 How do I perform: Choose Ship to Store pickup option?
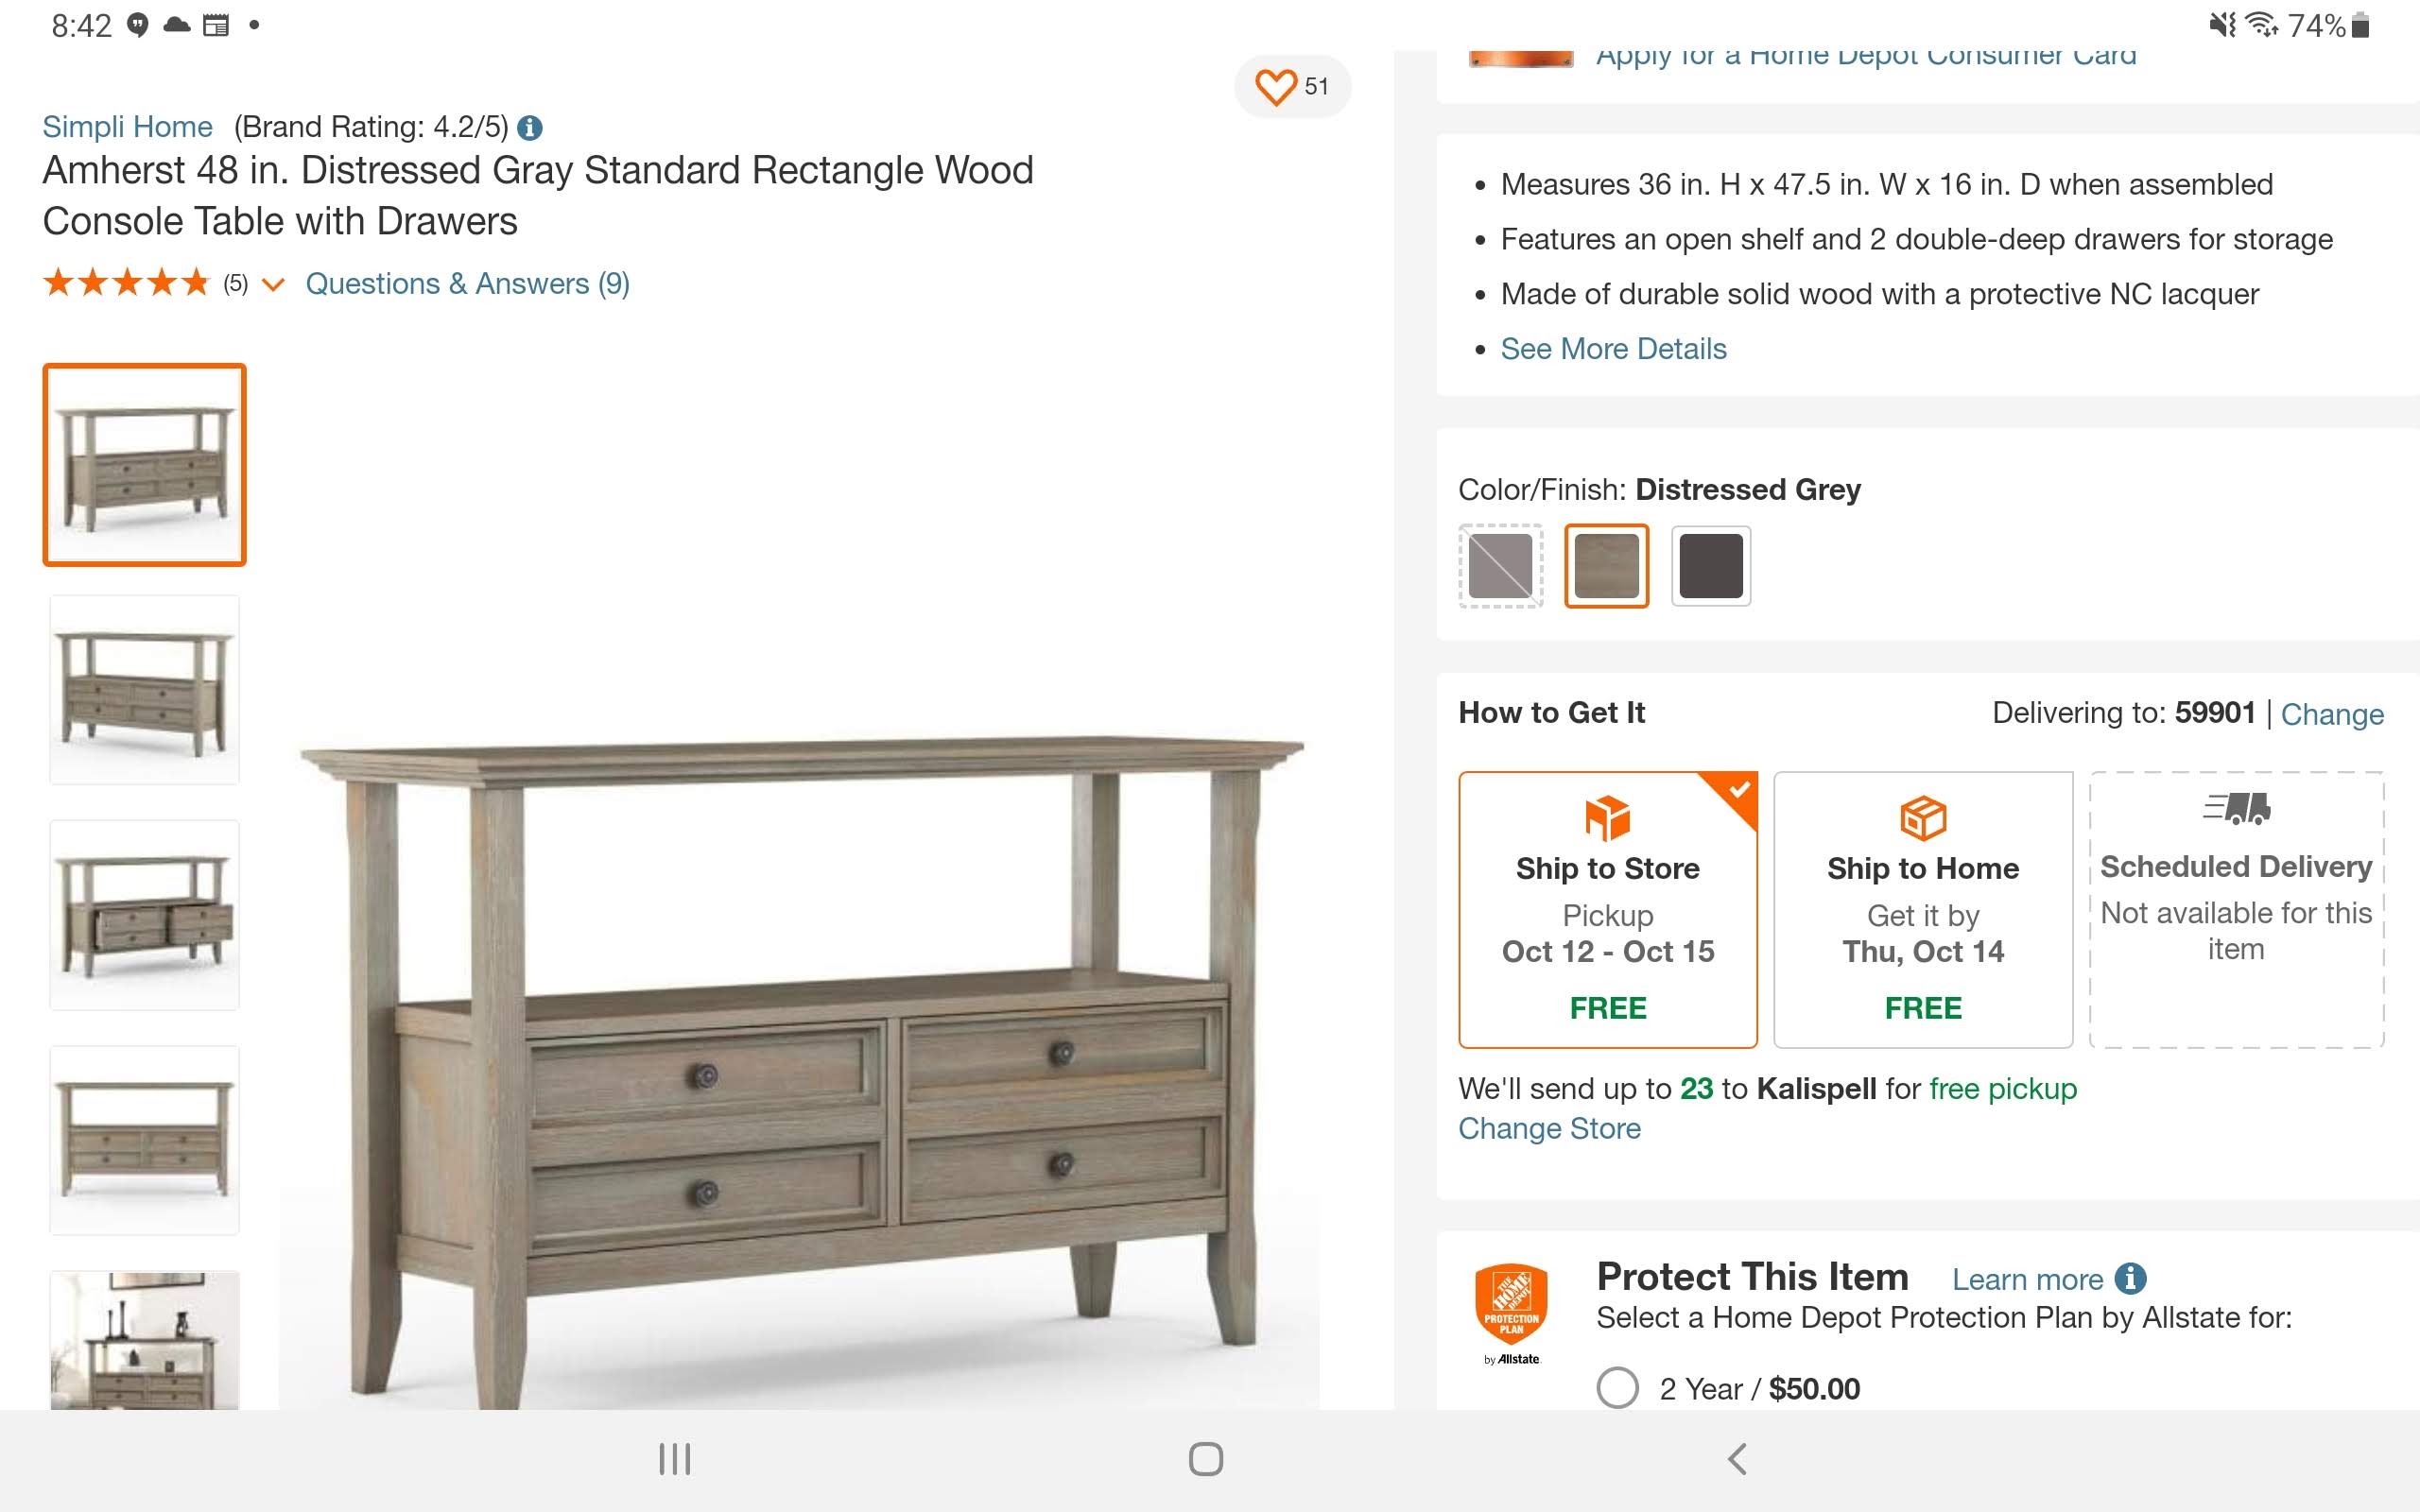coord(1607,909)
